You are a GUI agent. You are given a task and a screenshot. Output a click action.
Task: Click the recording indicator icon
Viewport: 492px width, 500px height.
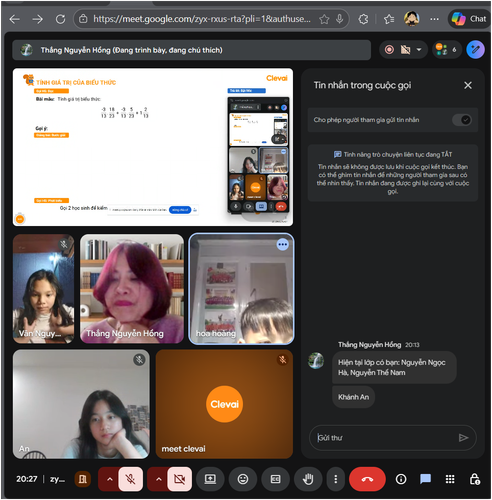389,50
